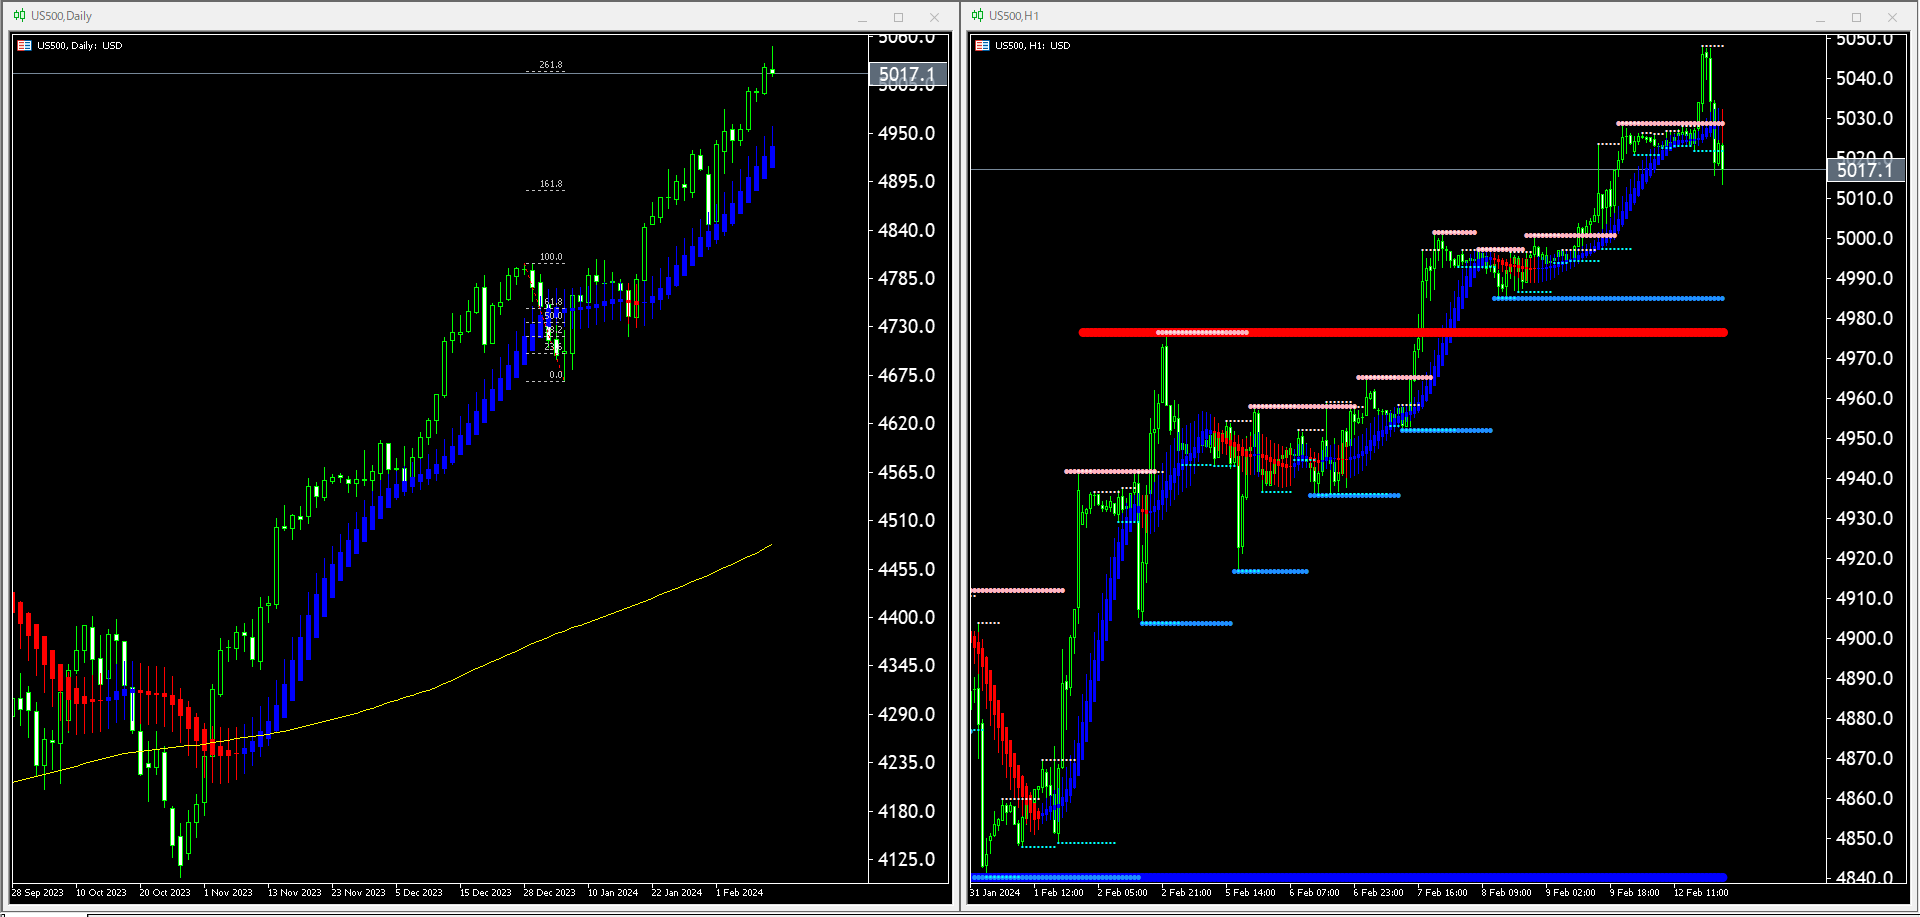Select the 0.0 Fibonacci level label
The height and width of the screenshot is (917, 1920).
556,375
